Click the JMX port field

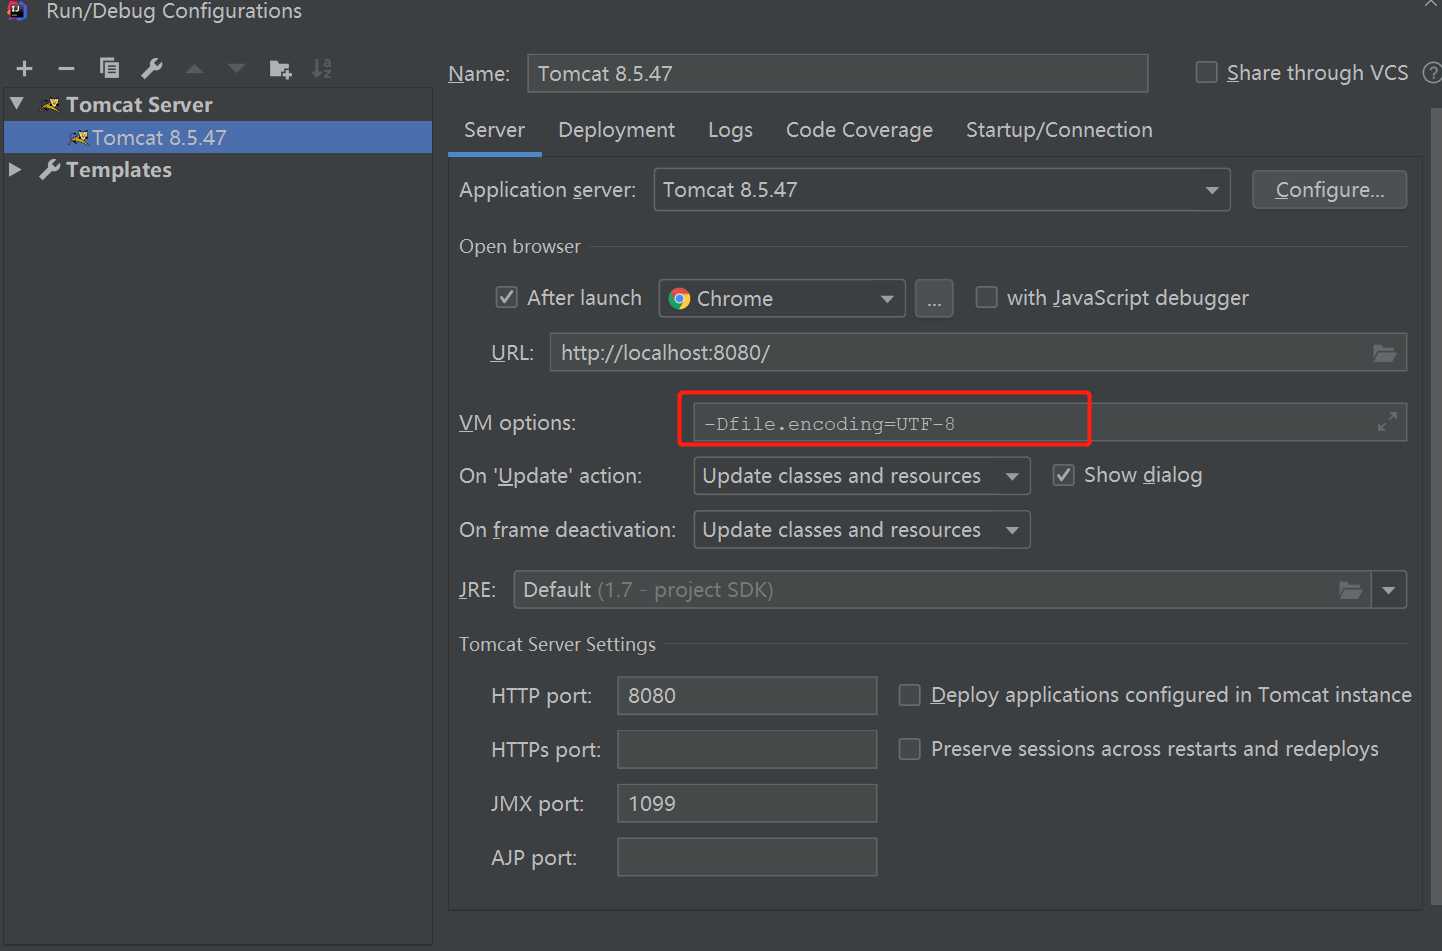pos(747,803)
